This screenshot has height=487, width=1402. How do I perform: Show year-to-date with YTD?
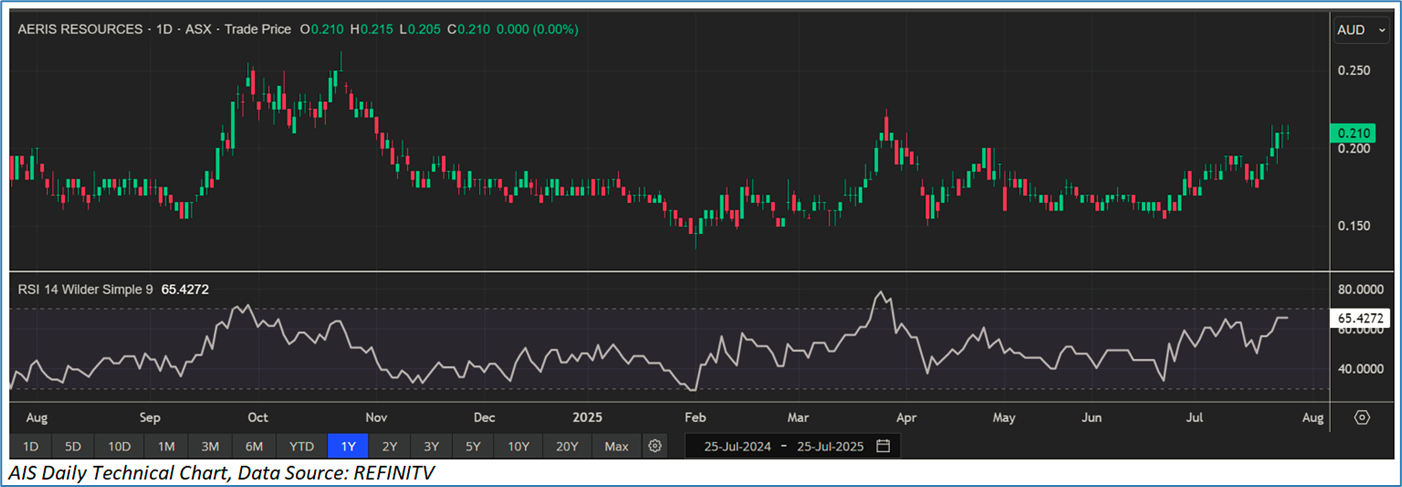click(x=301, y=445)
